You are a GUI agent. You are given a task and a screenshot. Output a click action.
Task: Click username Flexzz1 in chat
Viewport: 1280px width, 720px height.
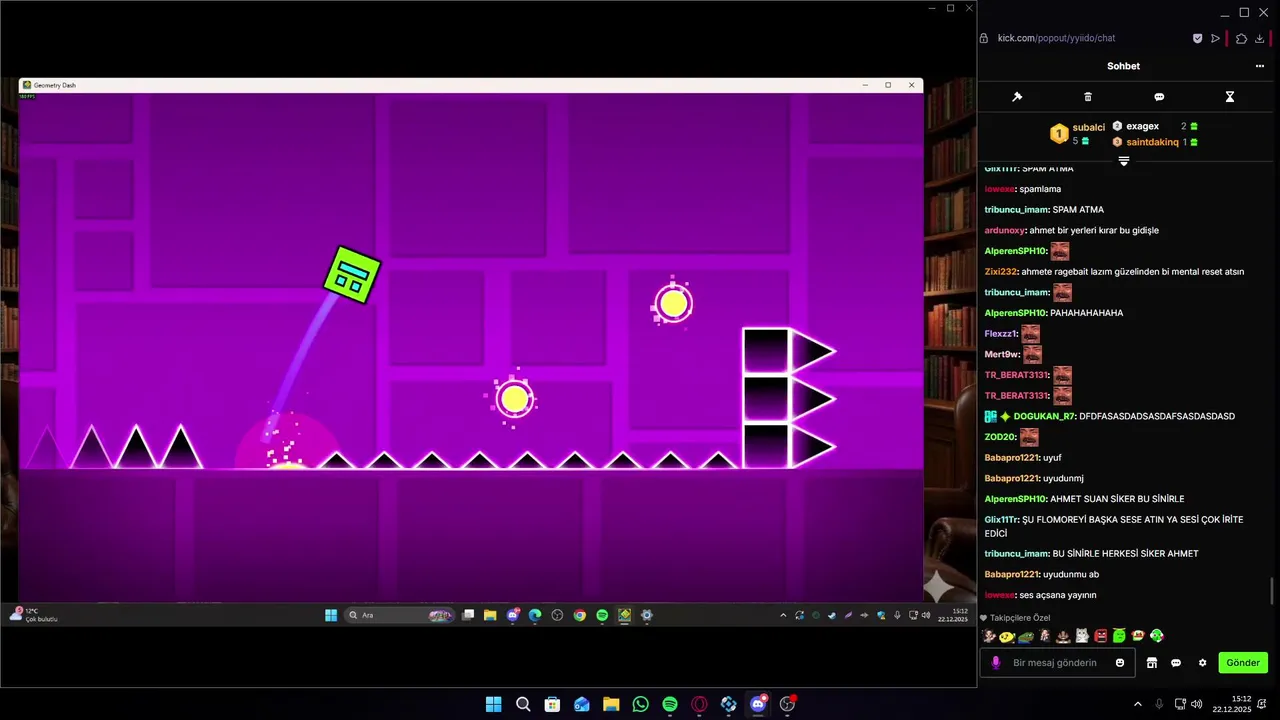click(x=1000, y=333)
